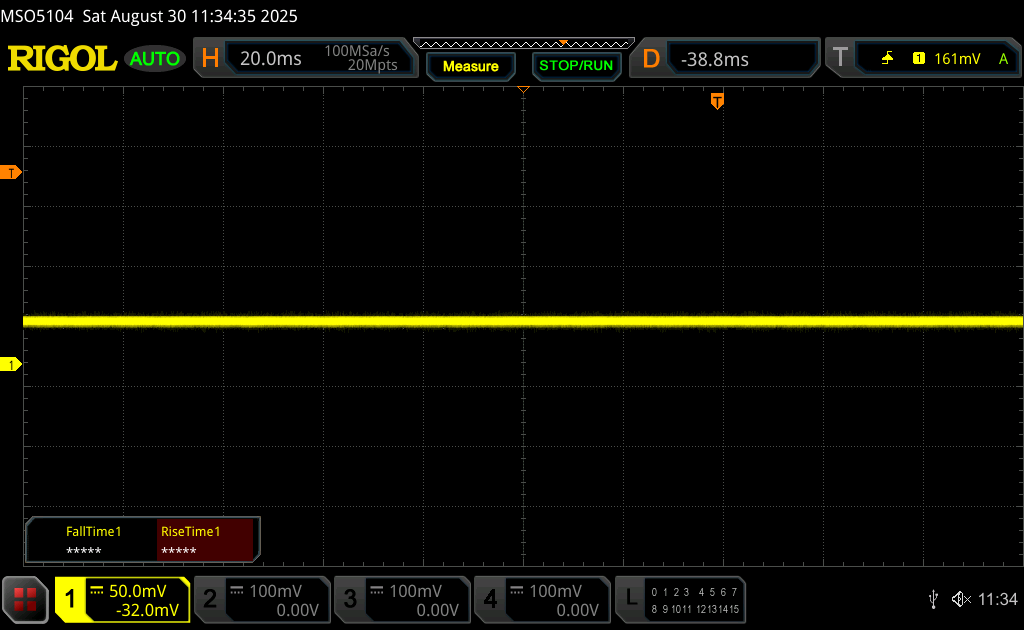
Task: Click the rising edge trigger icon
Action: point(887,59)
